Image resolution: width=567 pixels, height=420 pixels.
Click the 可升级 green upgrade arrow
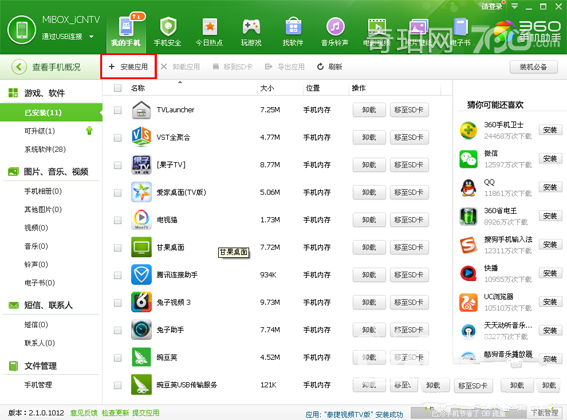click(89, 131)
